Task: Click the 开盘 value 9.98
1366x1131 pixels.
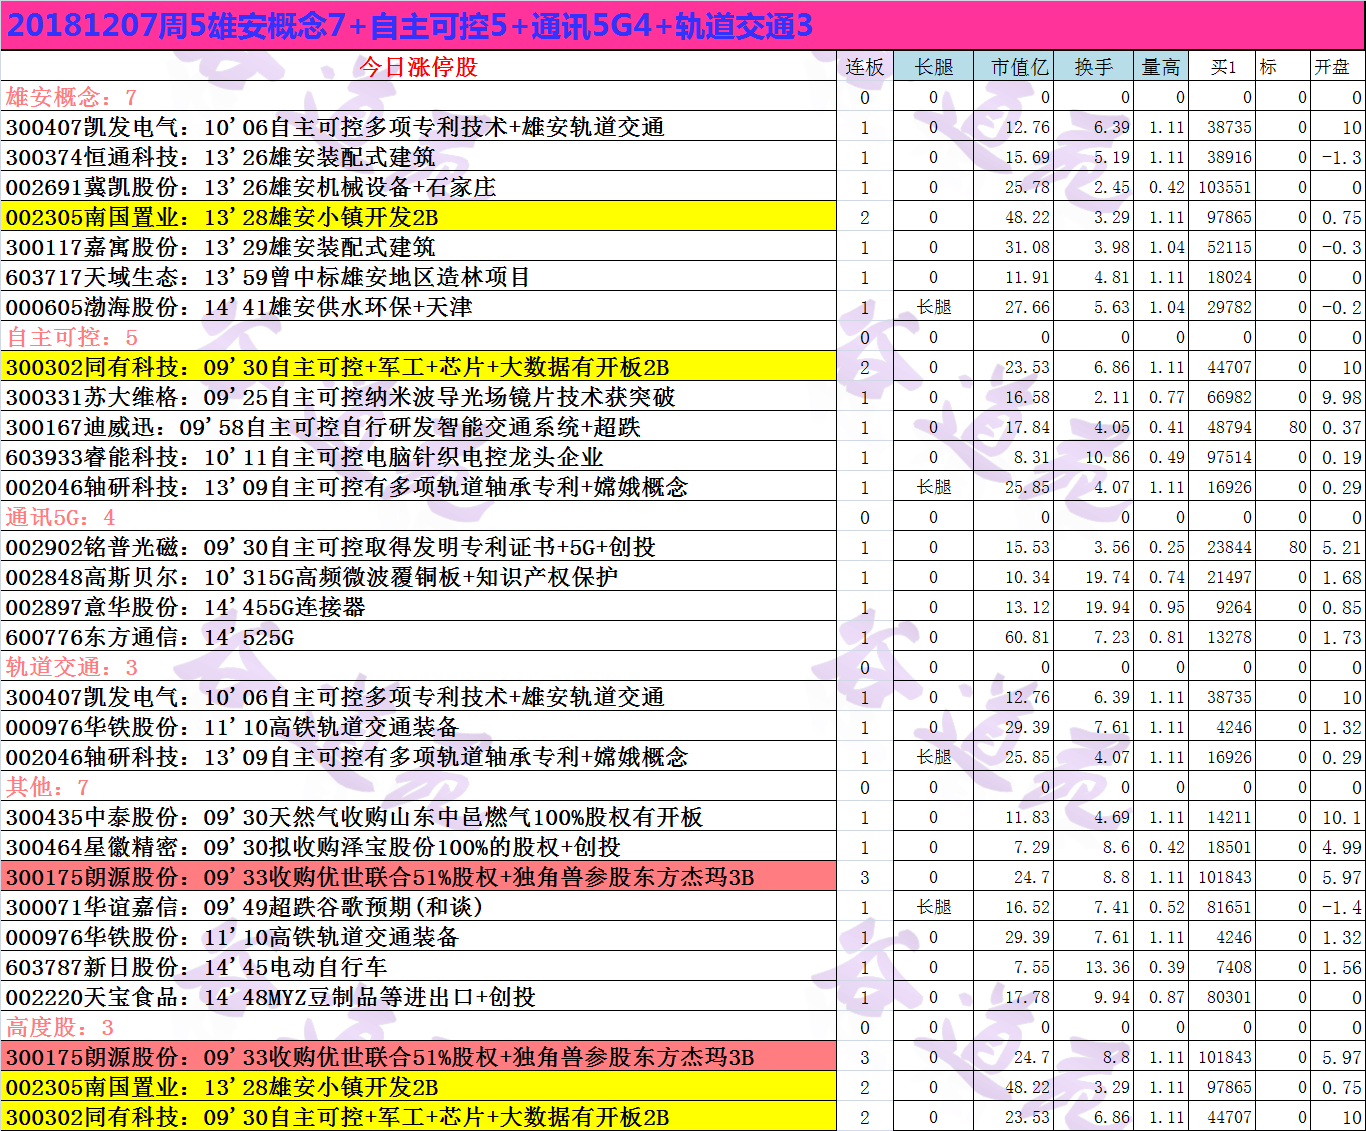Action: 1342,397
